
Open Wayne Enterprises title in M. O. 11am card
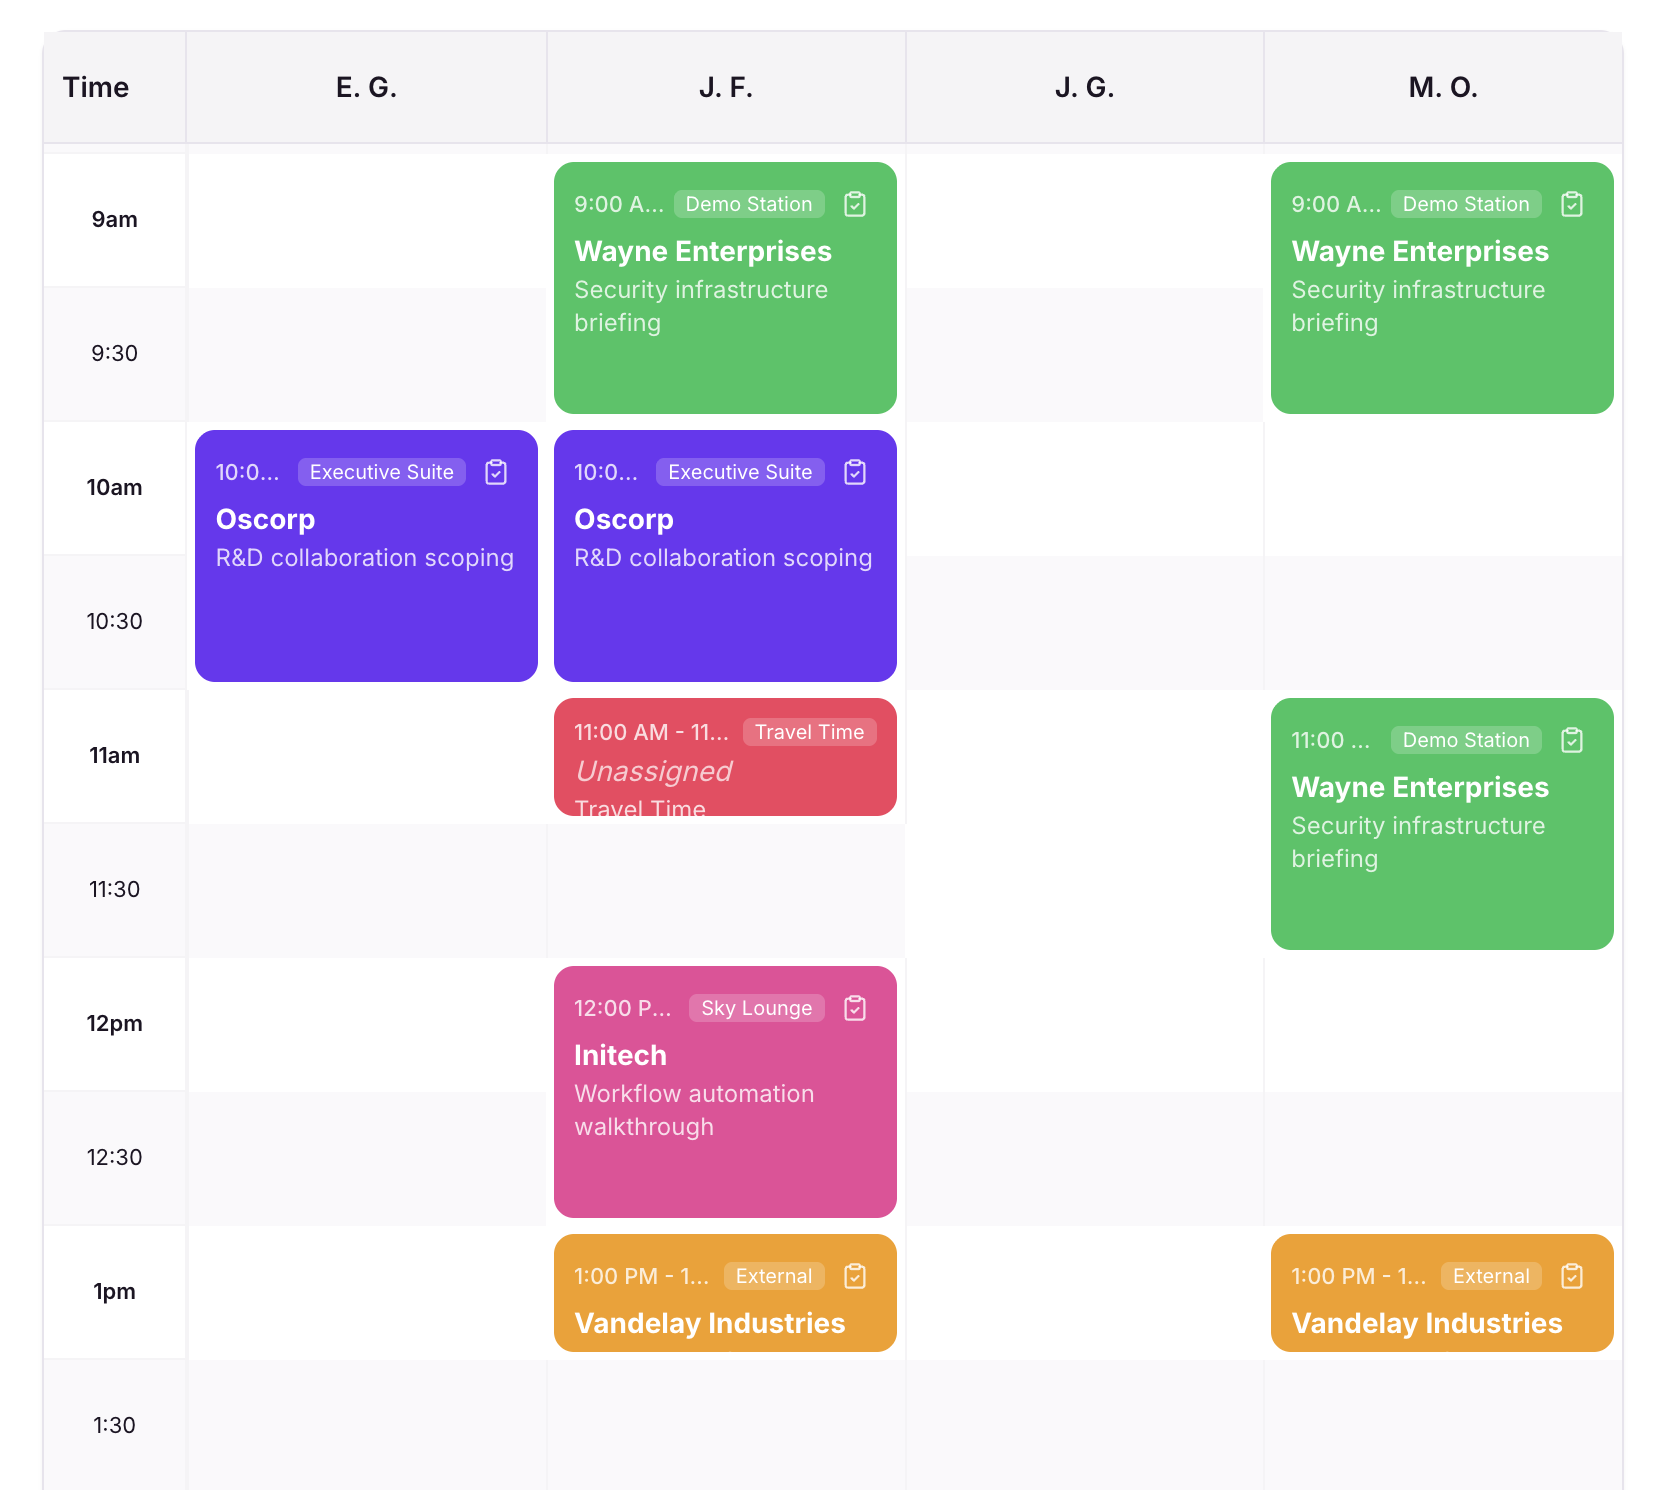coord(1420,787)
